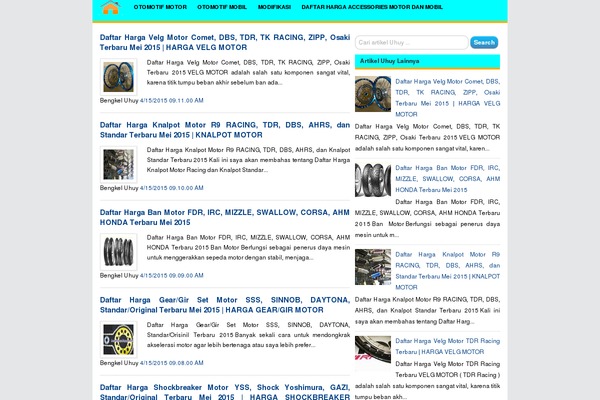Viewport: 600px width, 400px height.
Task: Click sidebar knalpot exhaust thumbnail
Action: (x=373, y=267)
